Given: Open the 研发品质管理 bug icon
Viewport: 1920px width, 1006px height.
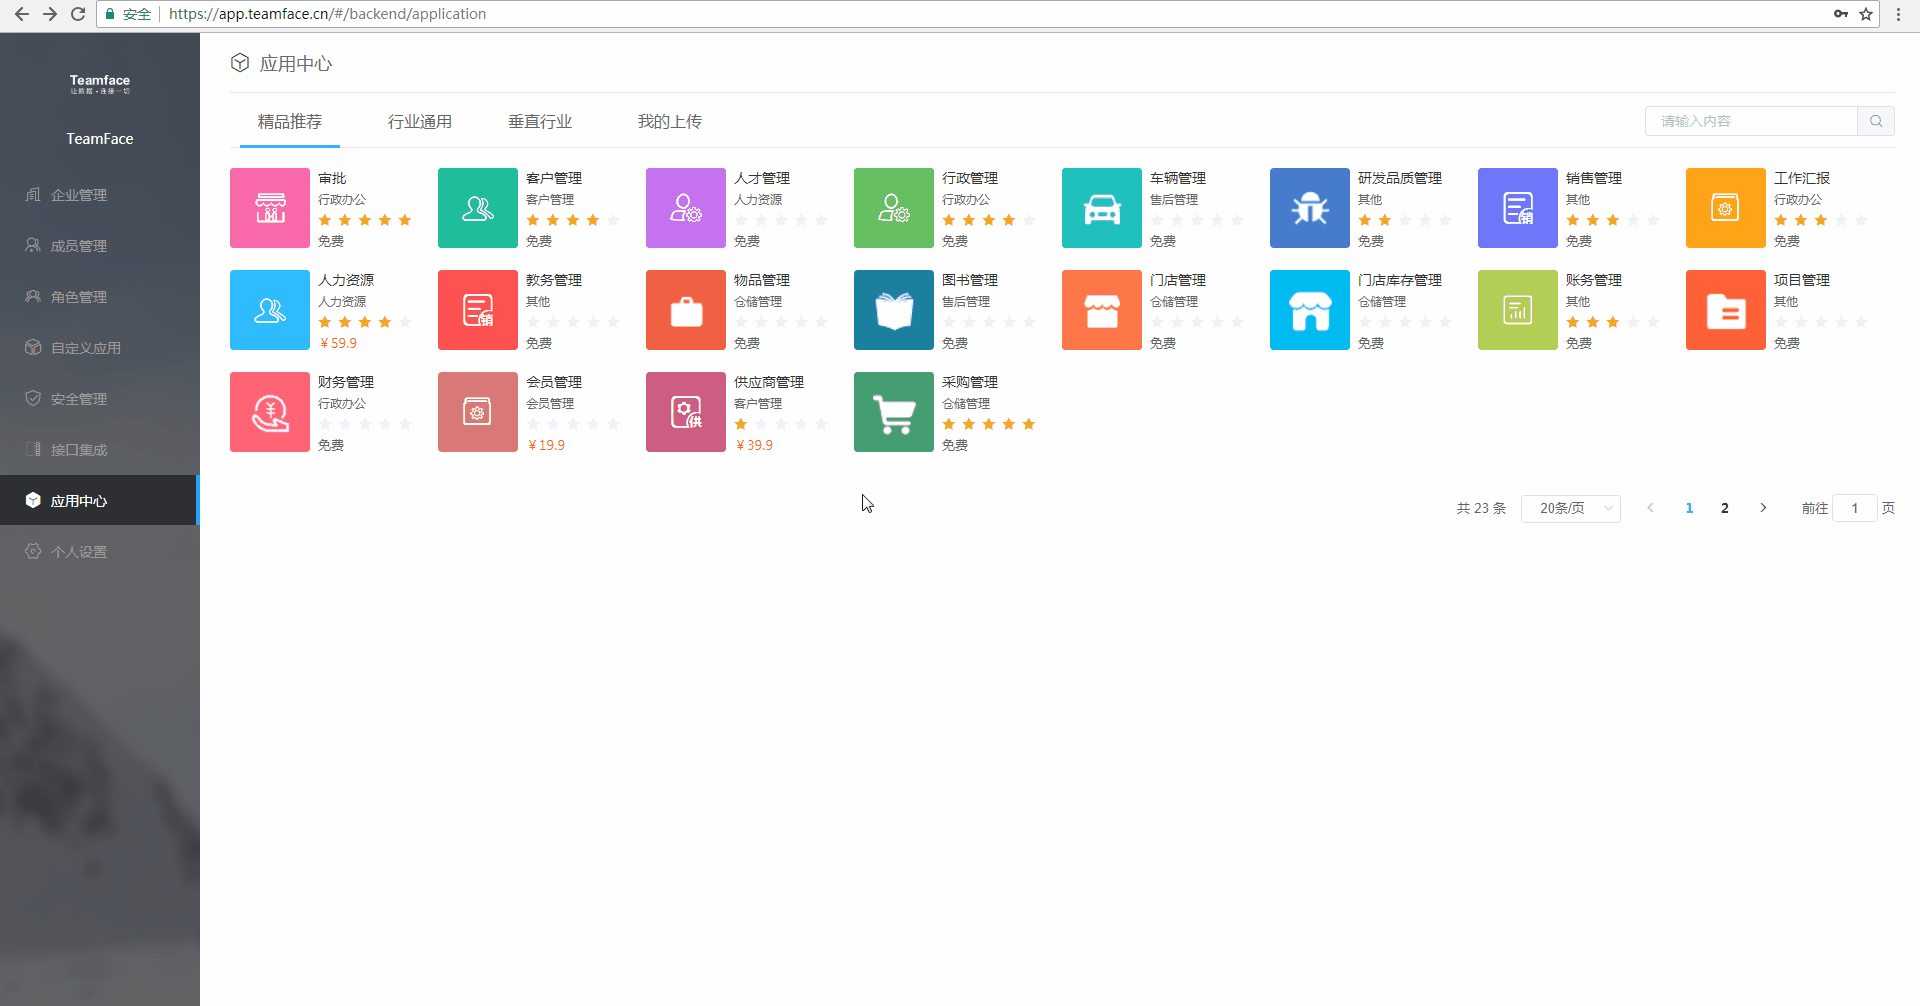Looking at the screenshot, I should 1309,207.
